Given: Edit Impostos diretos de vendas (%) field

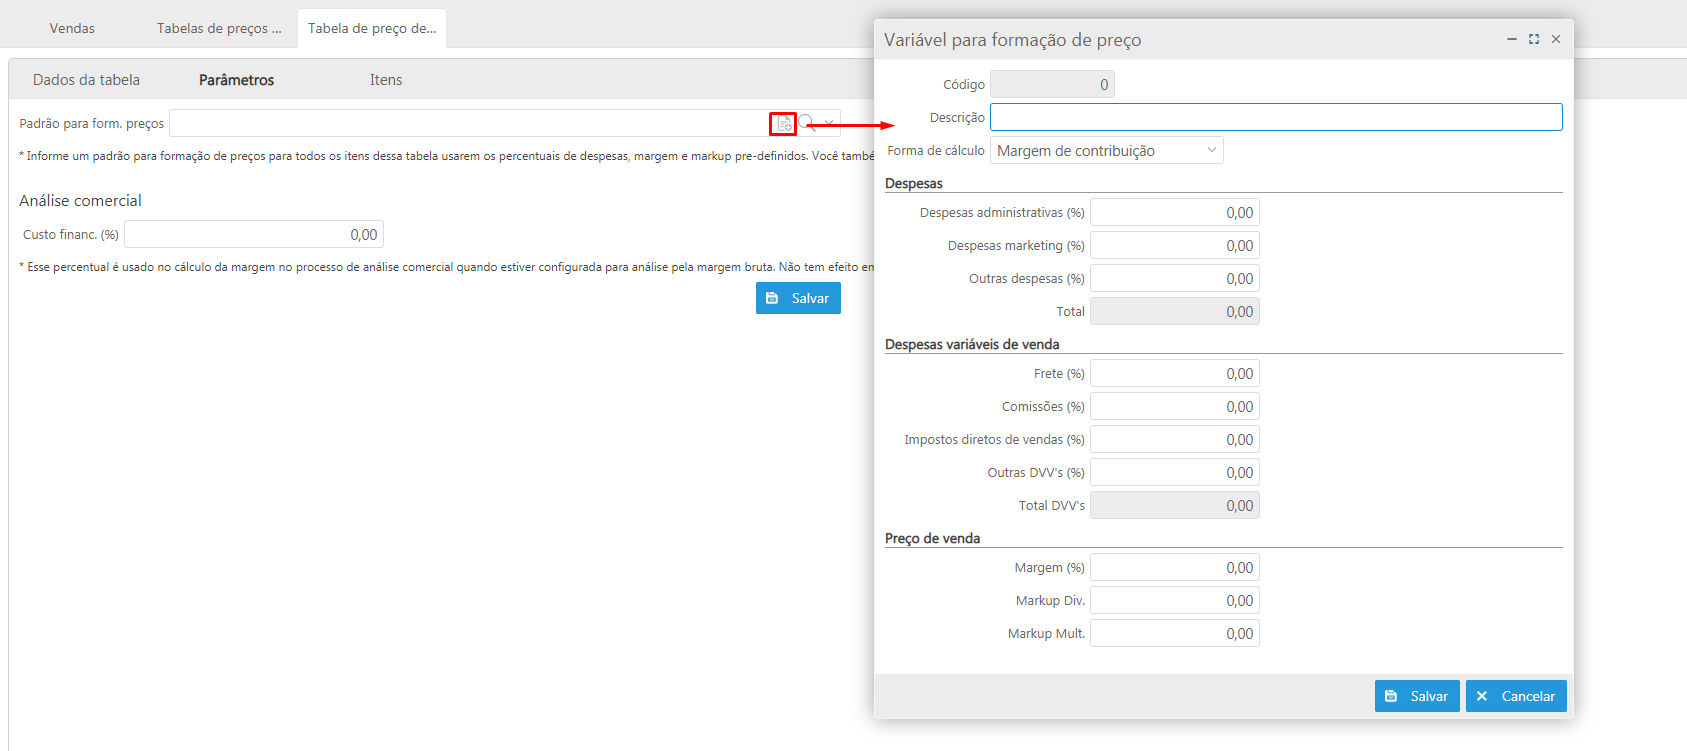Looking at the screenshot, I should click(1175, 439).
